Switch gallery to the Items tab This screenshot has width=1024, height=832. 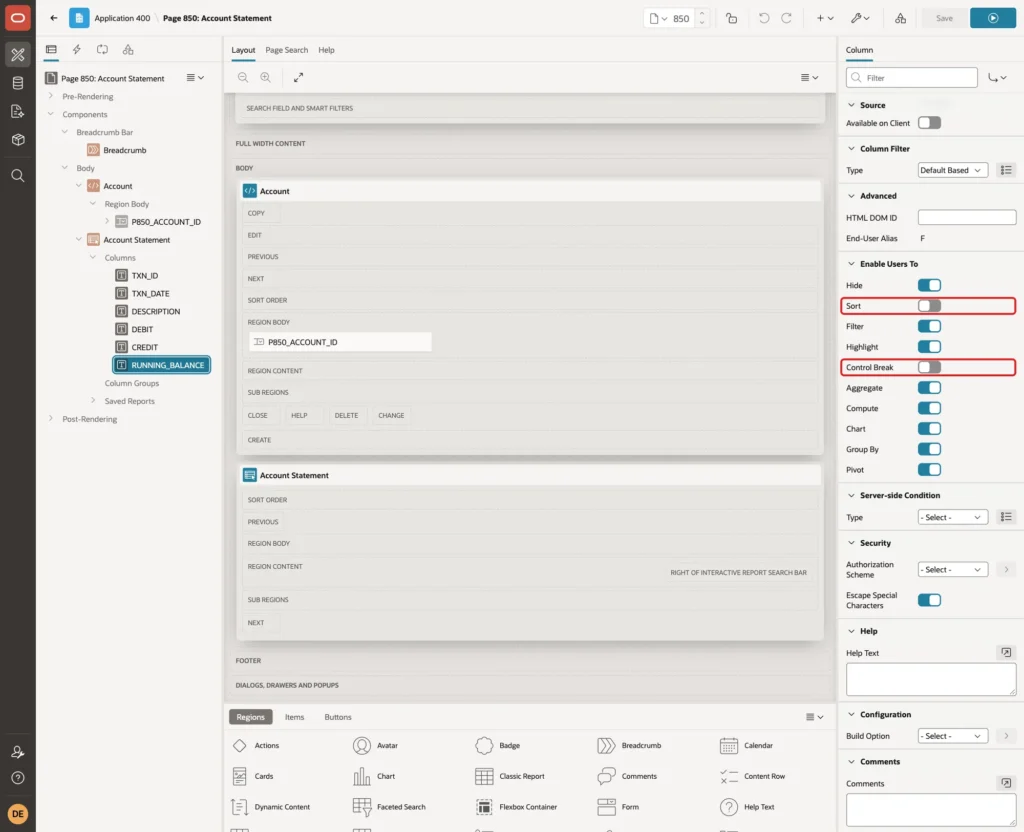coord(295,717)
